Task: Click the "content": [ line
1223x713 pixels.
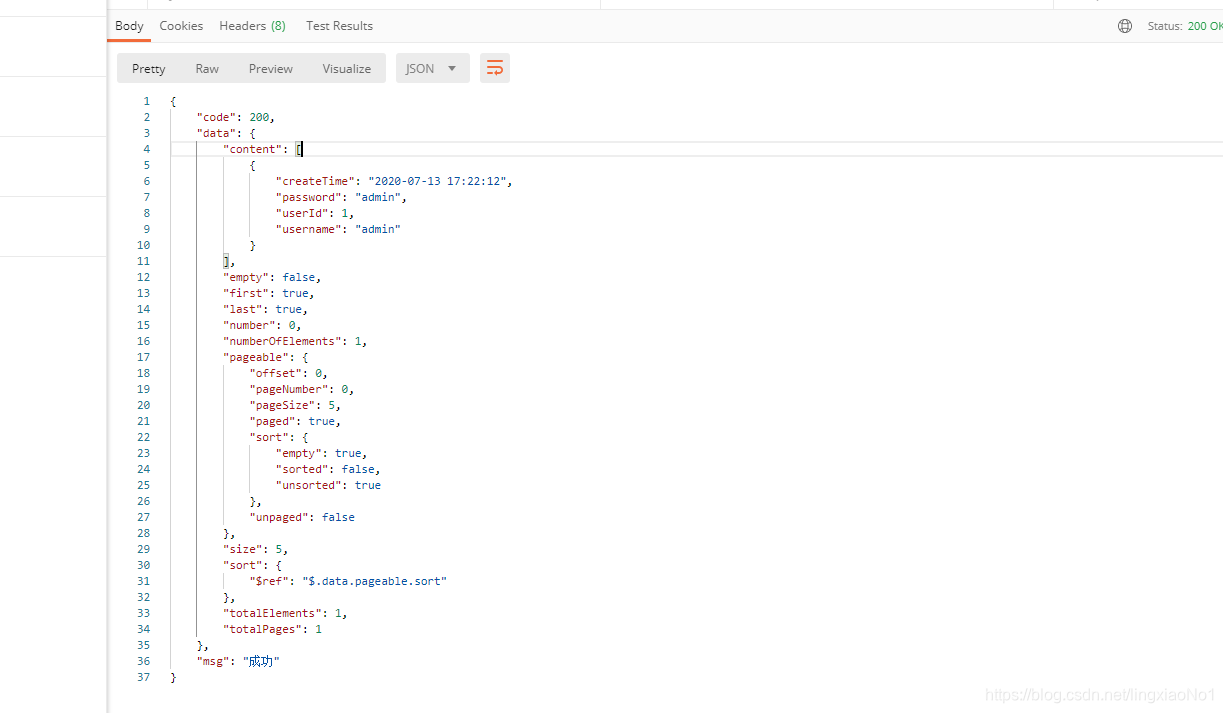Action: tap(262, 149)
